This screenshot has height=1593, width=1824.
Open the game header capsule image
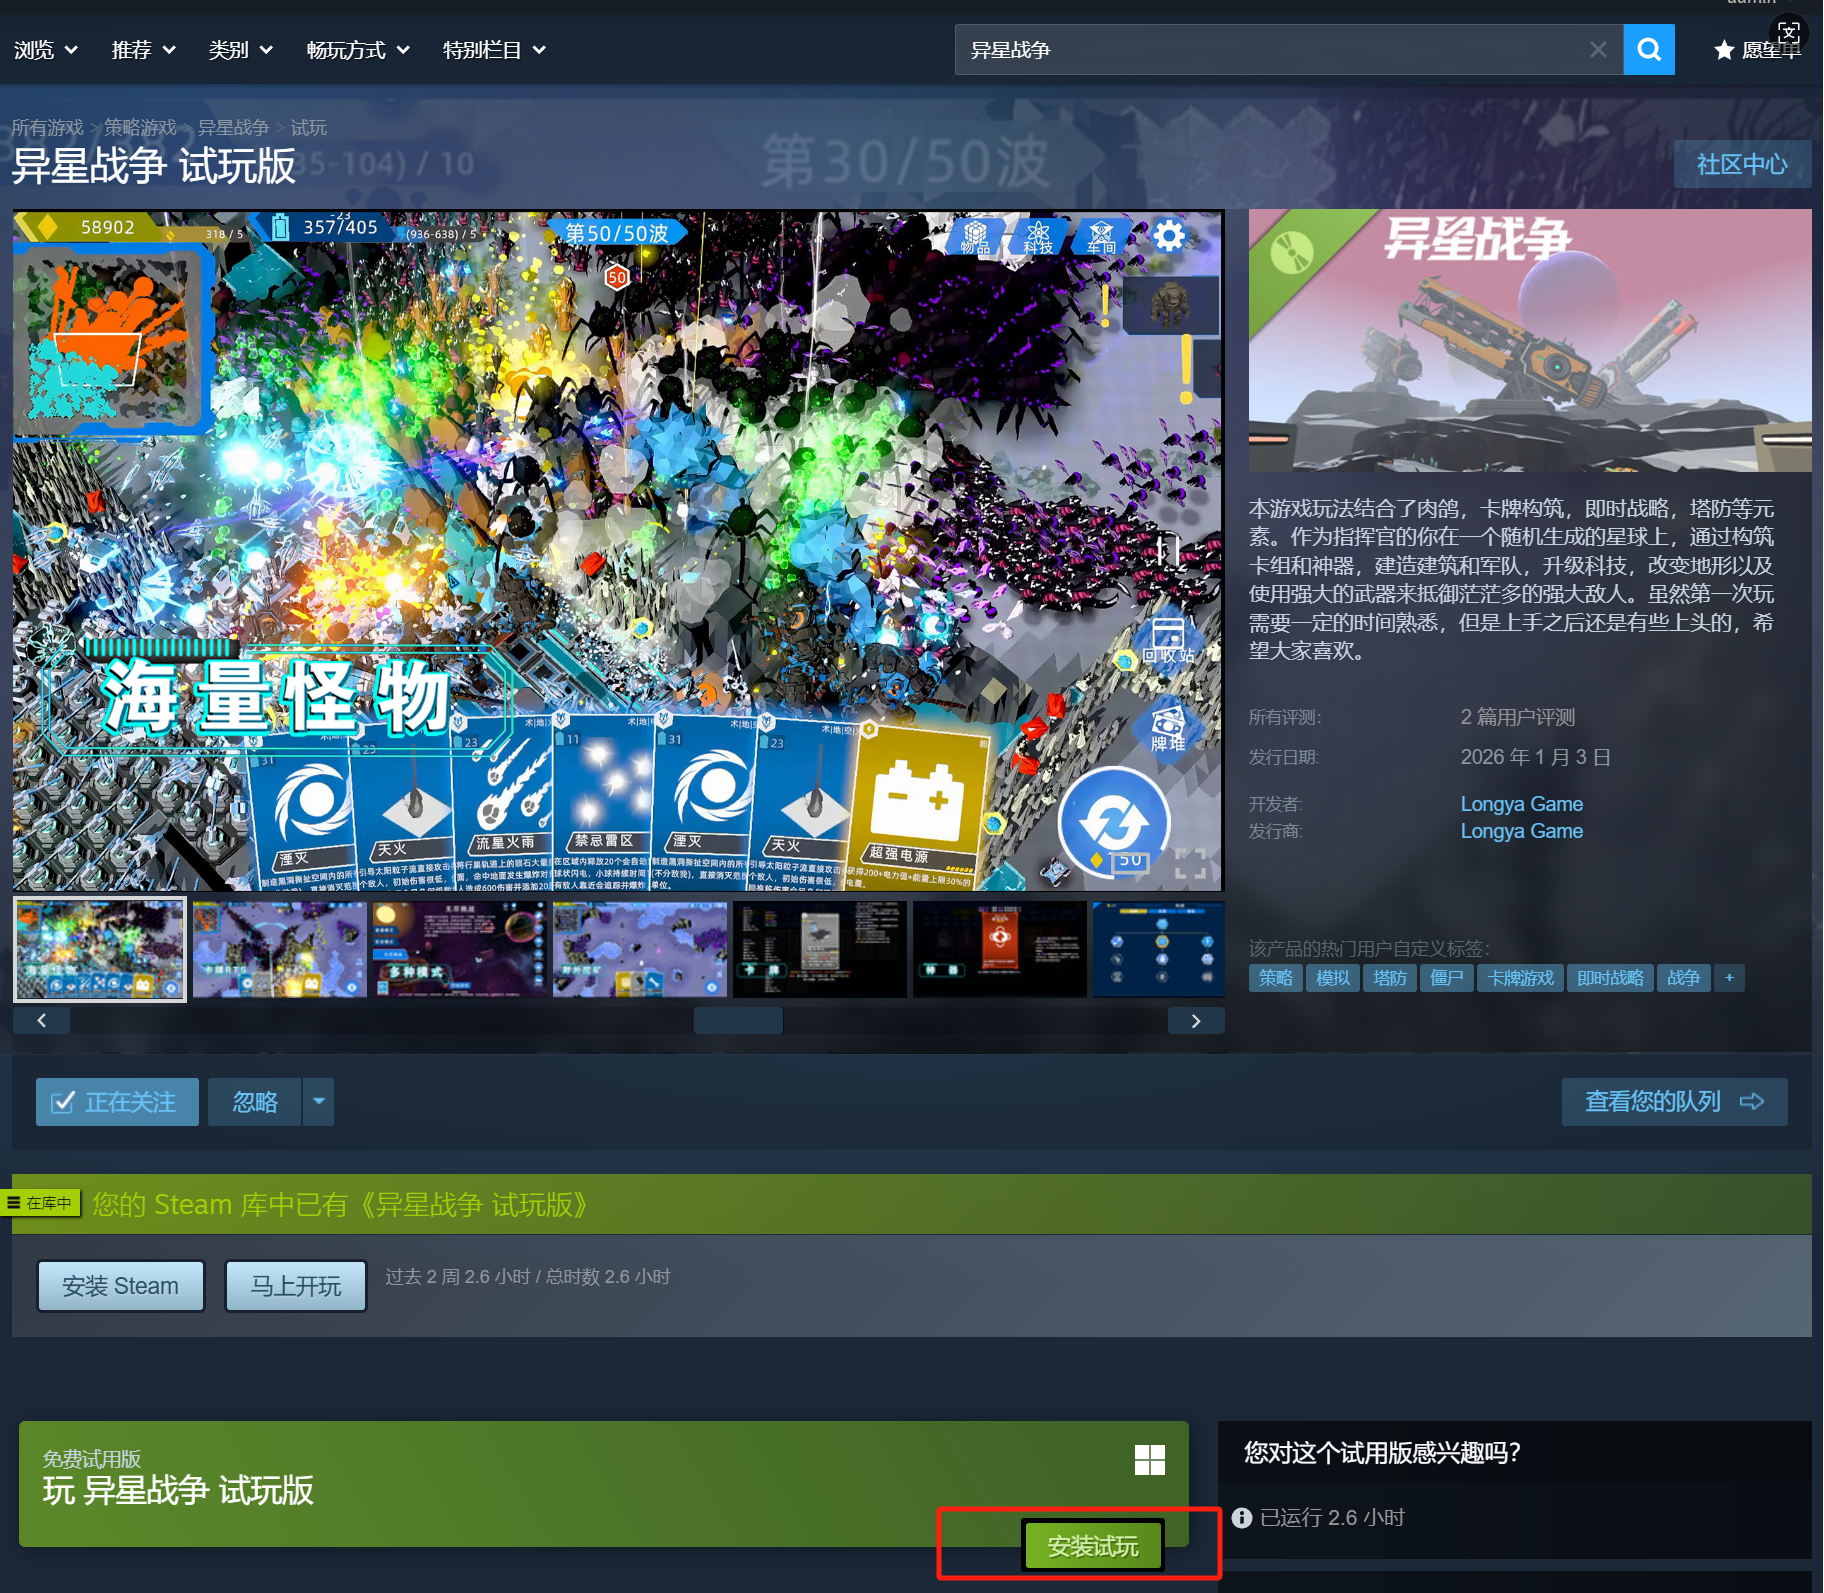pos(1530,340)
